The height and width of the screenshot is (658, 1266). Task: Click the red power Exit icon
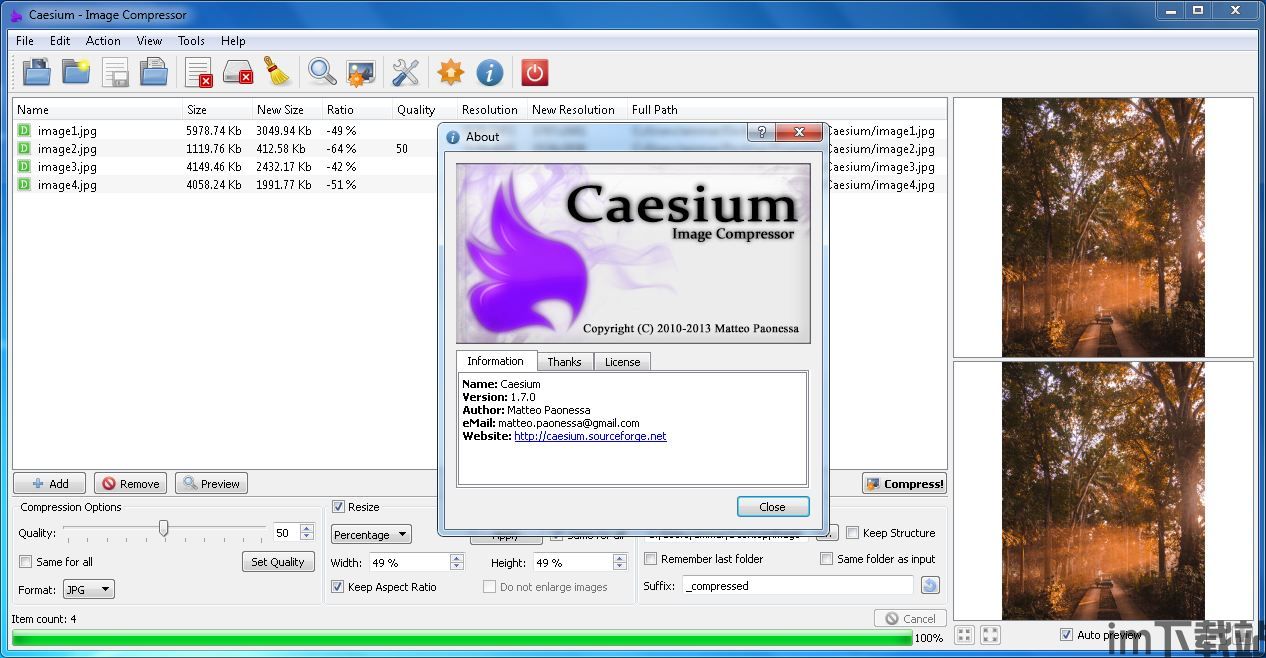coord(534,72)
